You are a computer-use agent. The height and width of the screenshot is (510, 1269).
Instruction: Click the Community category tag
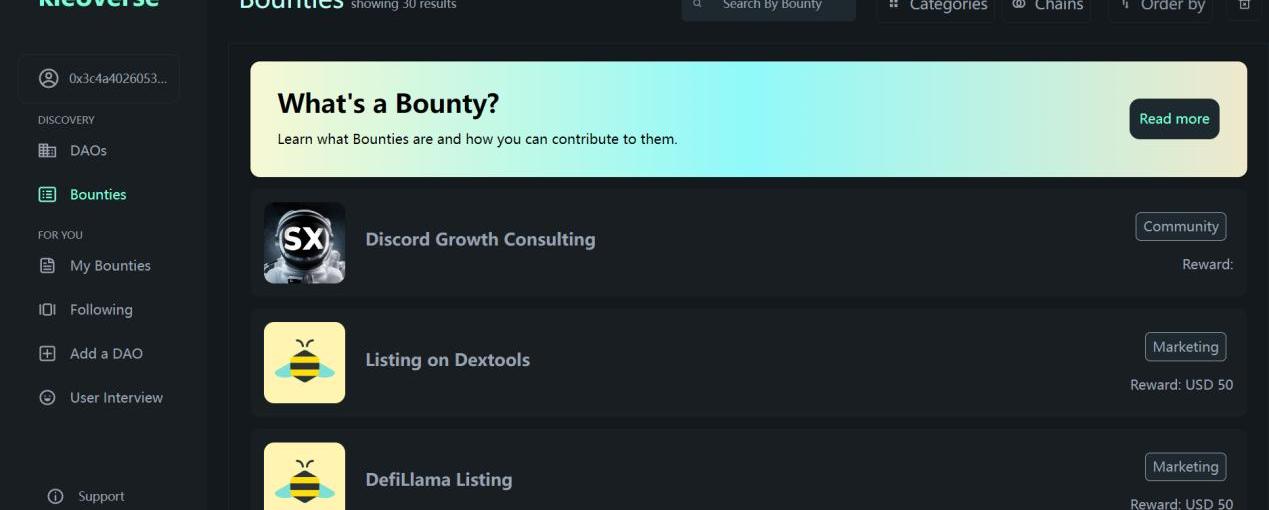tap(1180, 227)
